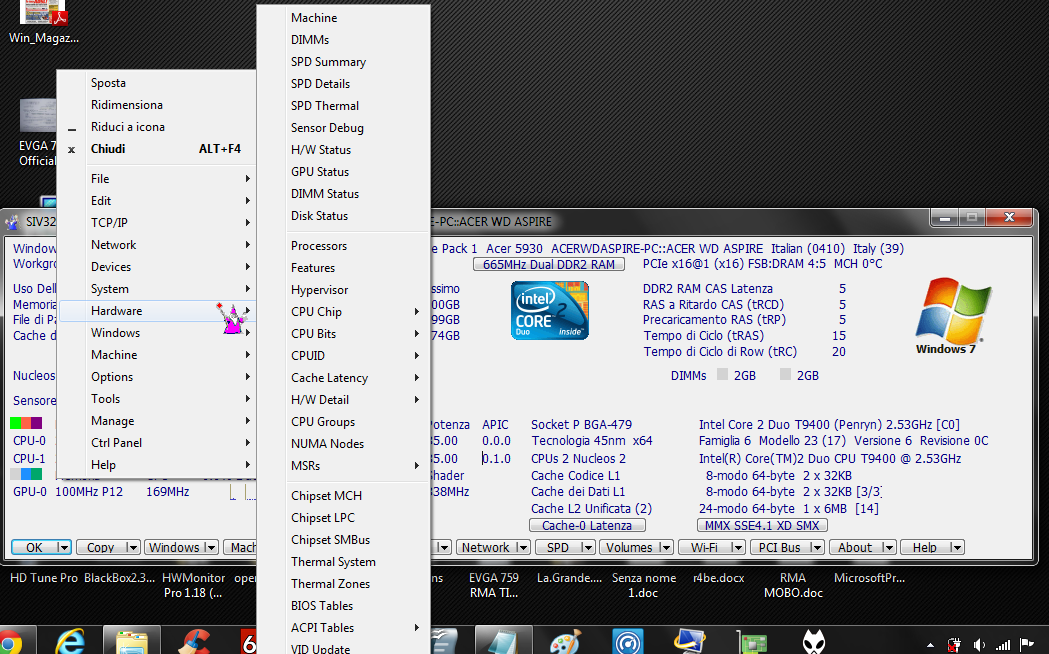The height and width of the screenshot is (654, 1049).
Task: Open the OK button dropdown arrow
Action: [63, 548]
